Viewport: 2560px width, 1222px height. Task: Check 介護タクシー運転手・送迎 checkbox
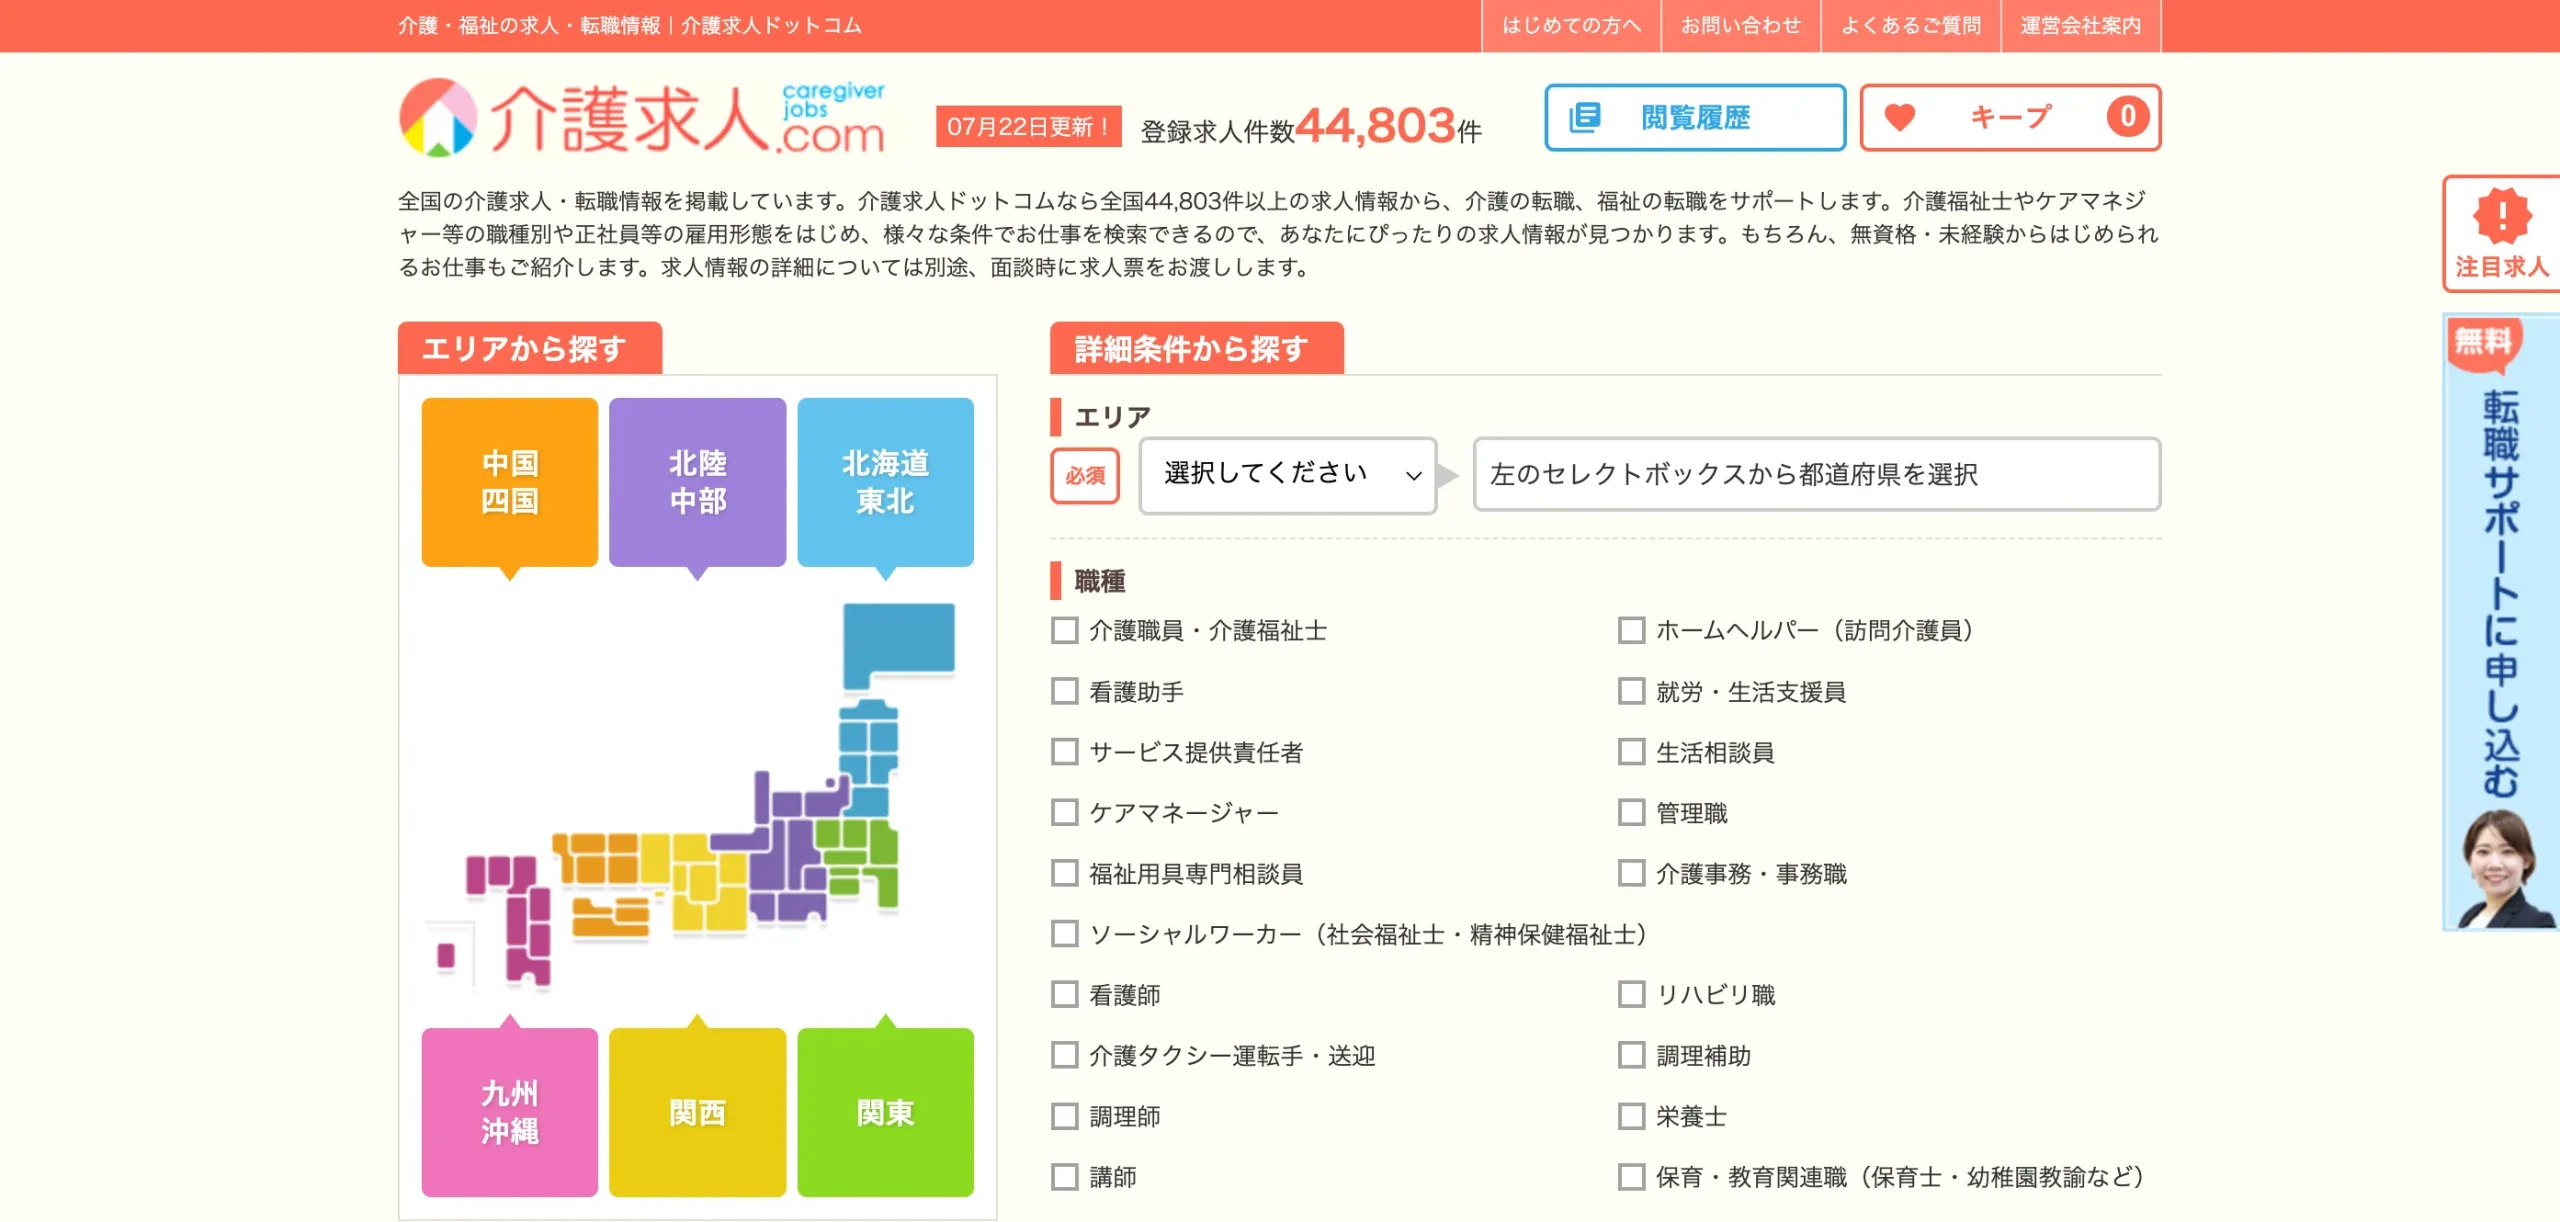(1065, 1055)
